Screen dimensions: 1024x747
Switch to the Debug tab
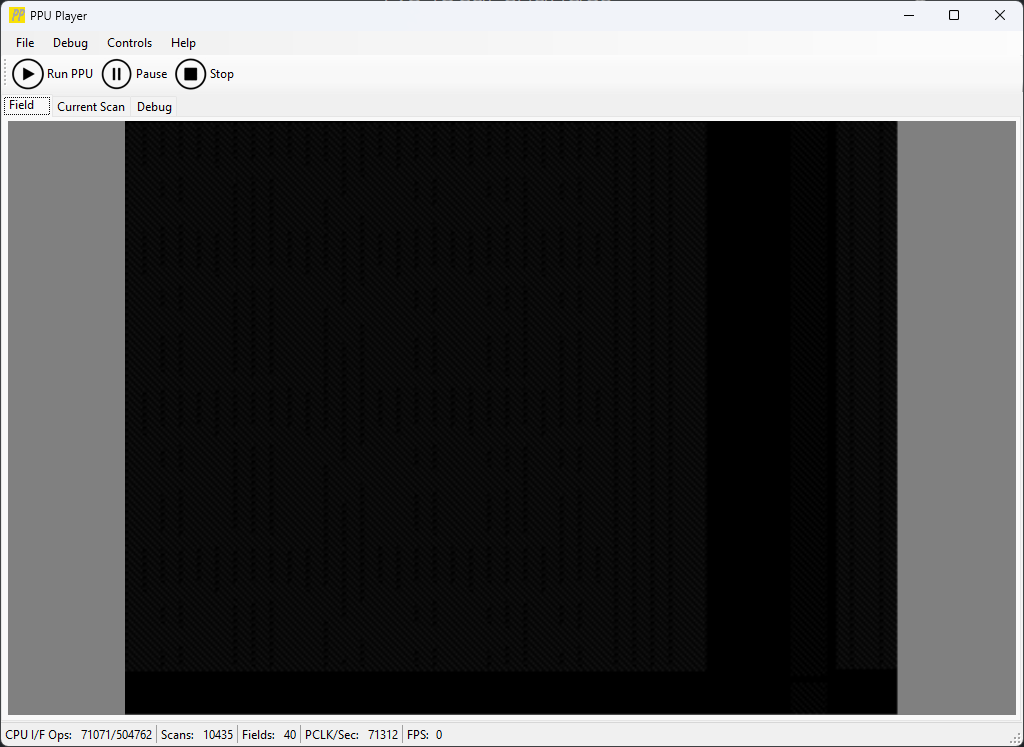click(x=154, y=107)
